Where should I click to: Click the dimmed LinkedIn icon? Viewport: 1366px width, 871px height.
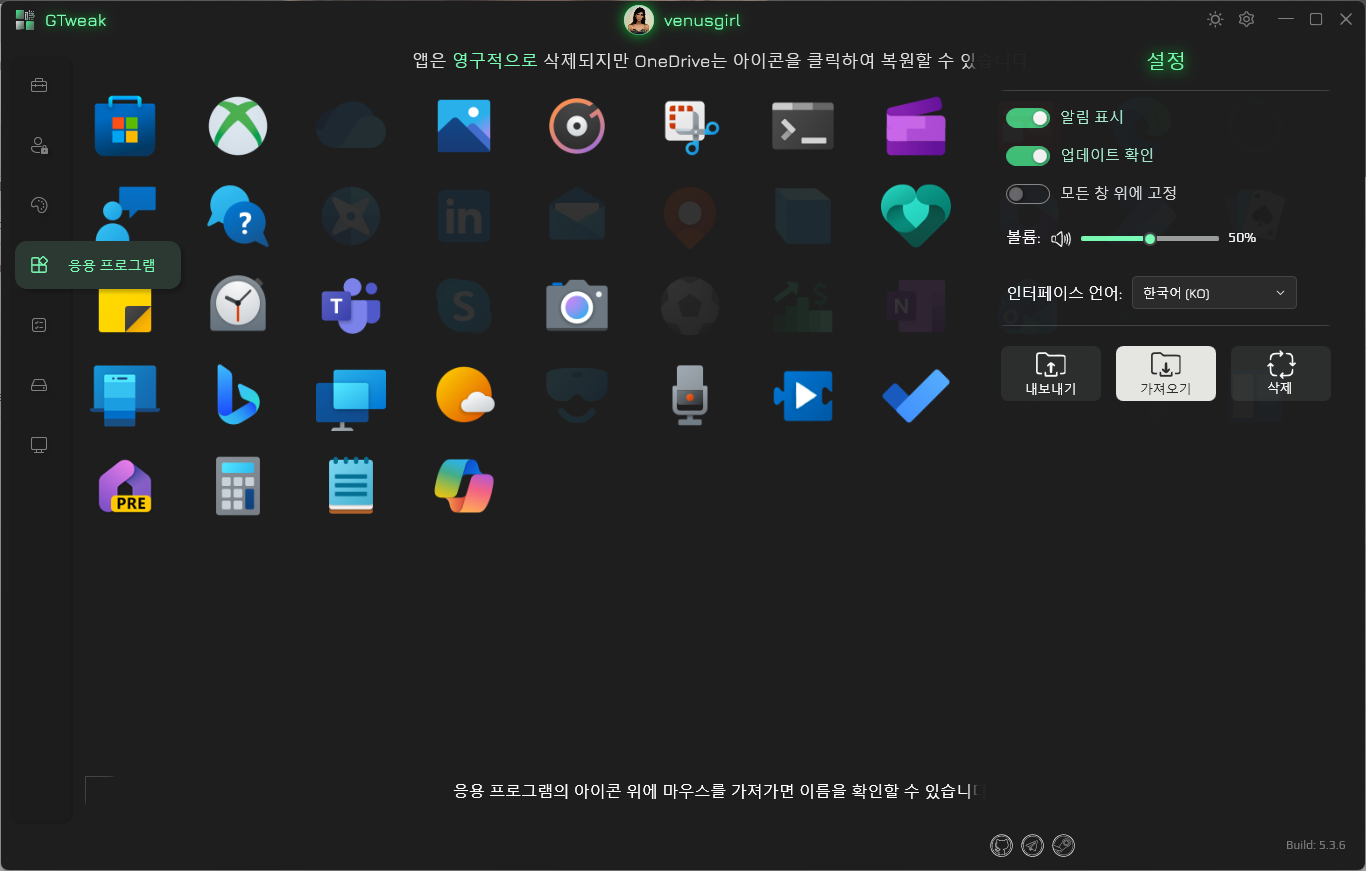coord(464,216)
